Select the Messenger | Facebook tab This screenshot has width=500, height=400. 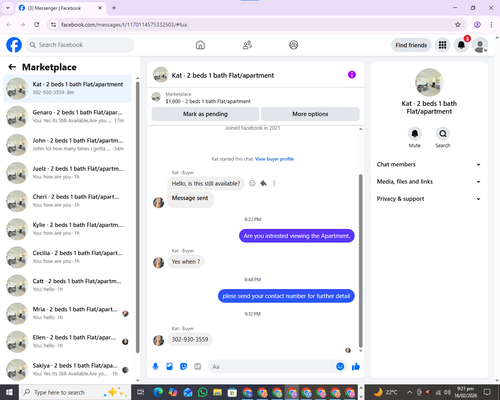pos(61,8)
